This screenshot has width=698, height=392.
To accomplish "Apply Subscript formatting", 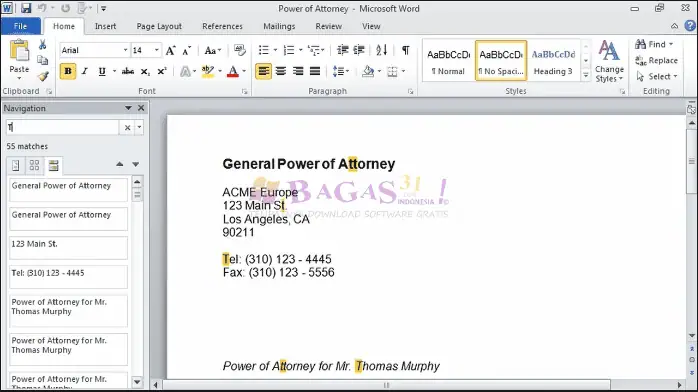I will (145, 71).
